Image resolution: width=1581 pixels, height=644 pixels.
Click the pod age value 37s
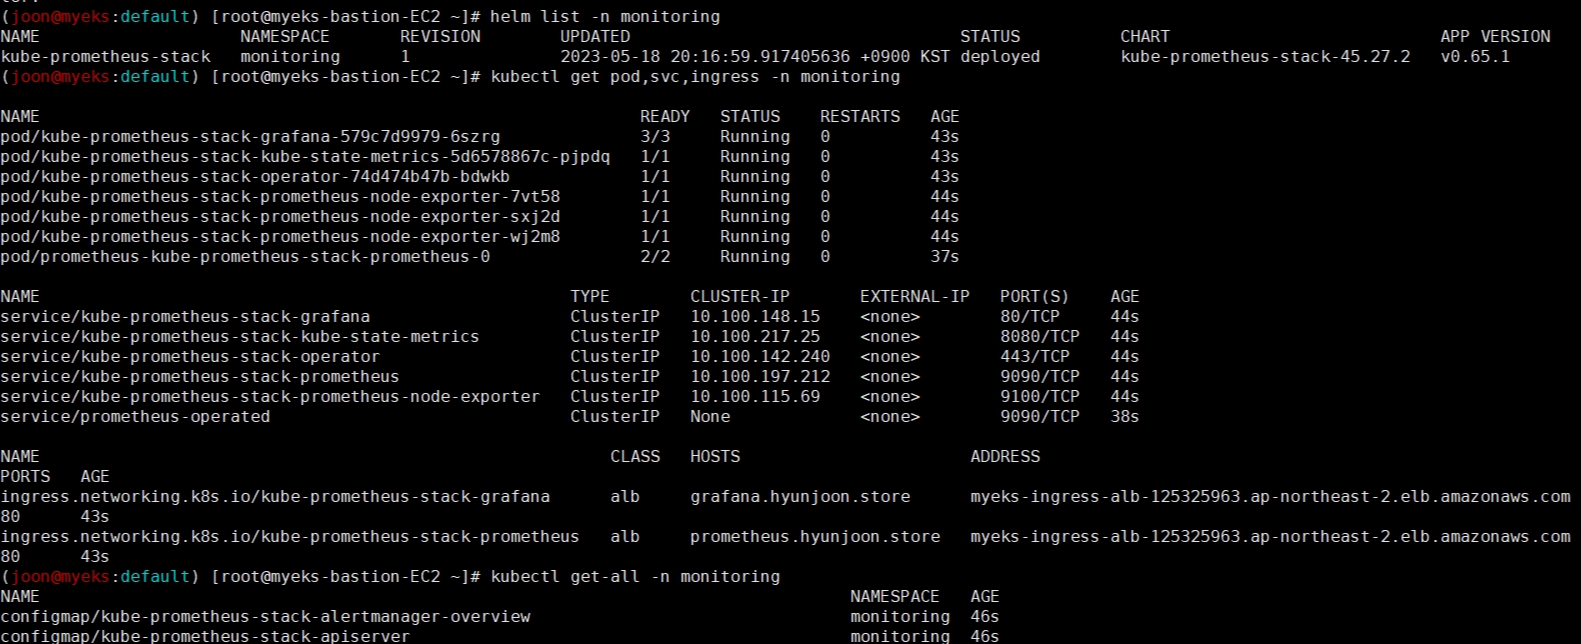click(945, 256)
